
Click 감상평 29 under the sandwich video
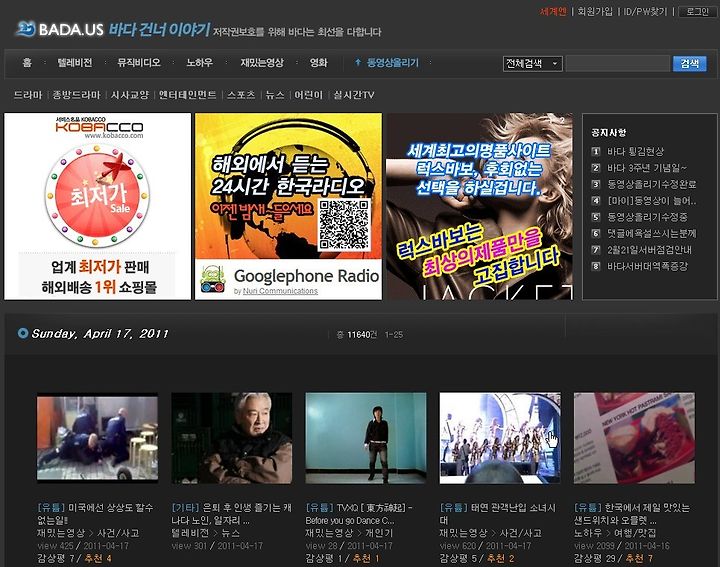pyautogui.click(x=595, y=558)
